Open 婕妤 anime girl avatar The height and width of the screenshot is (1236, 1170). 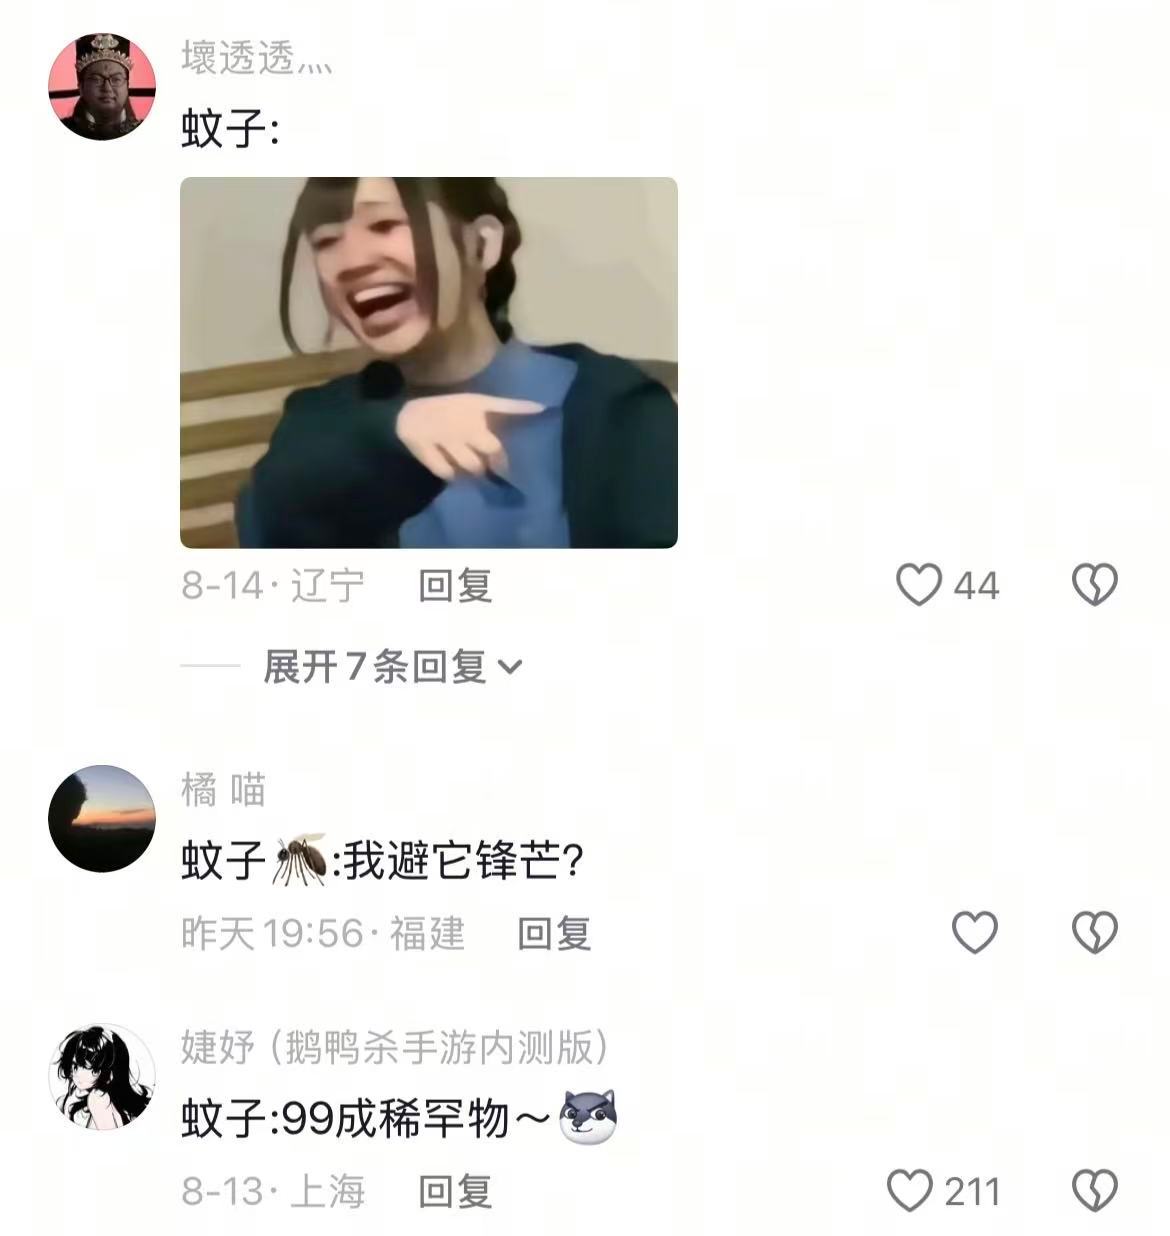[x=102, y=1076]
